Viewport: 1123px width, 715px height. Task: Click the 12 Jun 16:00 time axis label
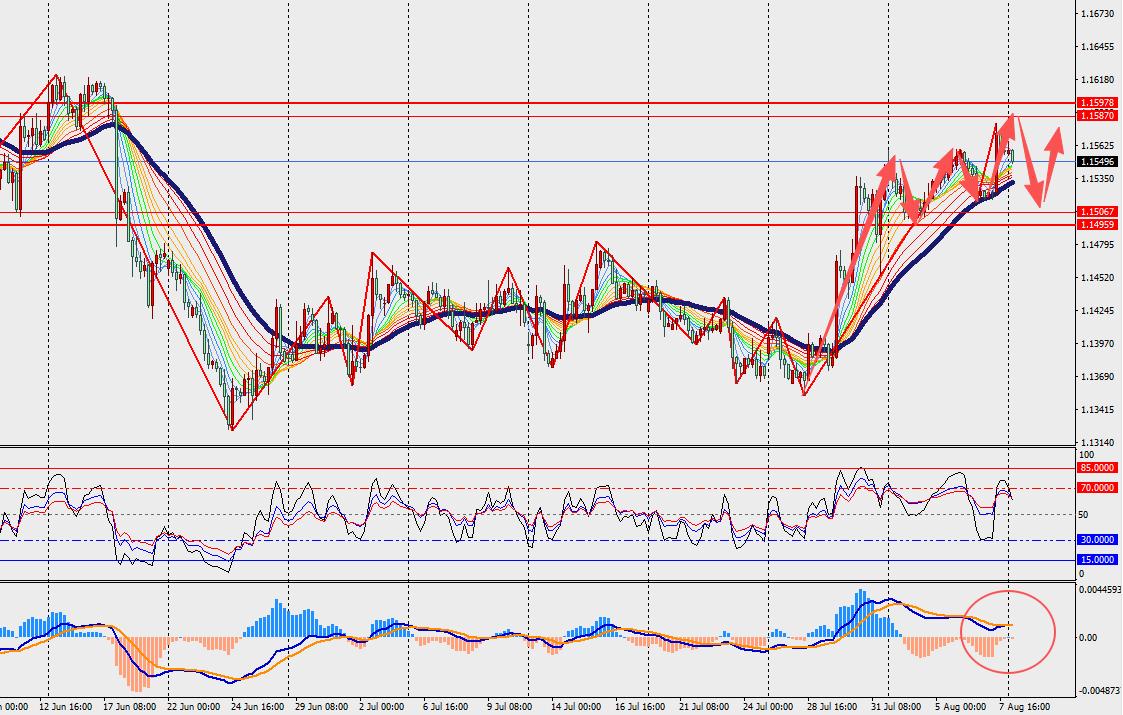(x=65, y=707)
